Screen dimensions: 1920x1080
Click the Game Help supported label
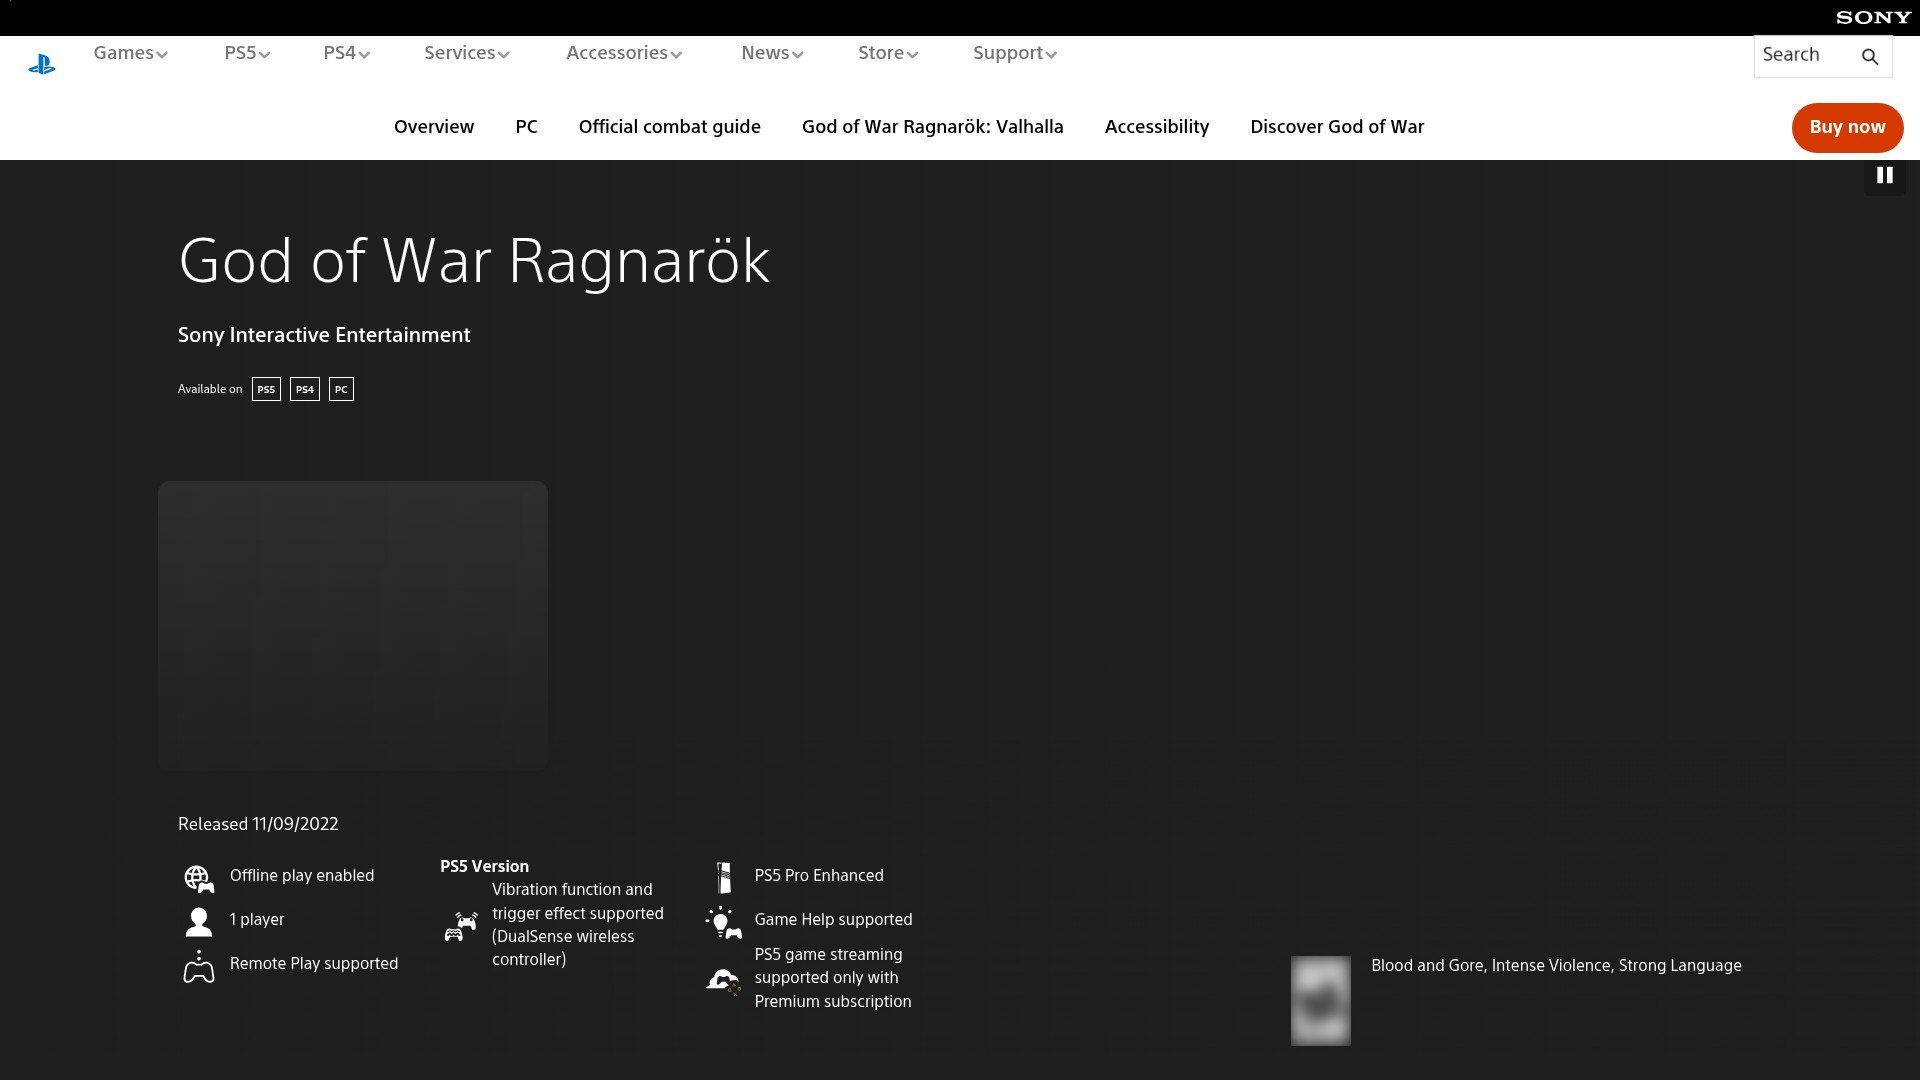[x=833, y=920]
